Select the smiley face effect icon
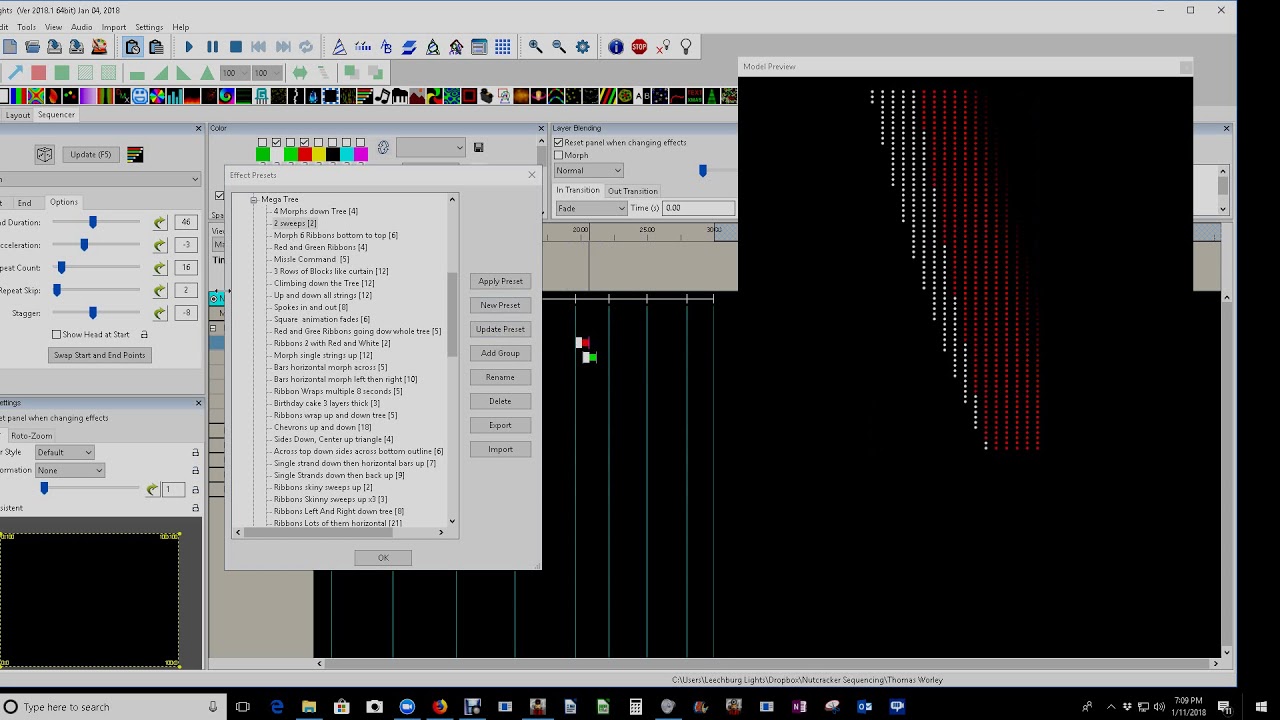This screenshot has height=720, width=1280. pos(140,96)
